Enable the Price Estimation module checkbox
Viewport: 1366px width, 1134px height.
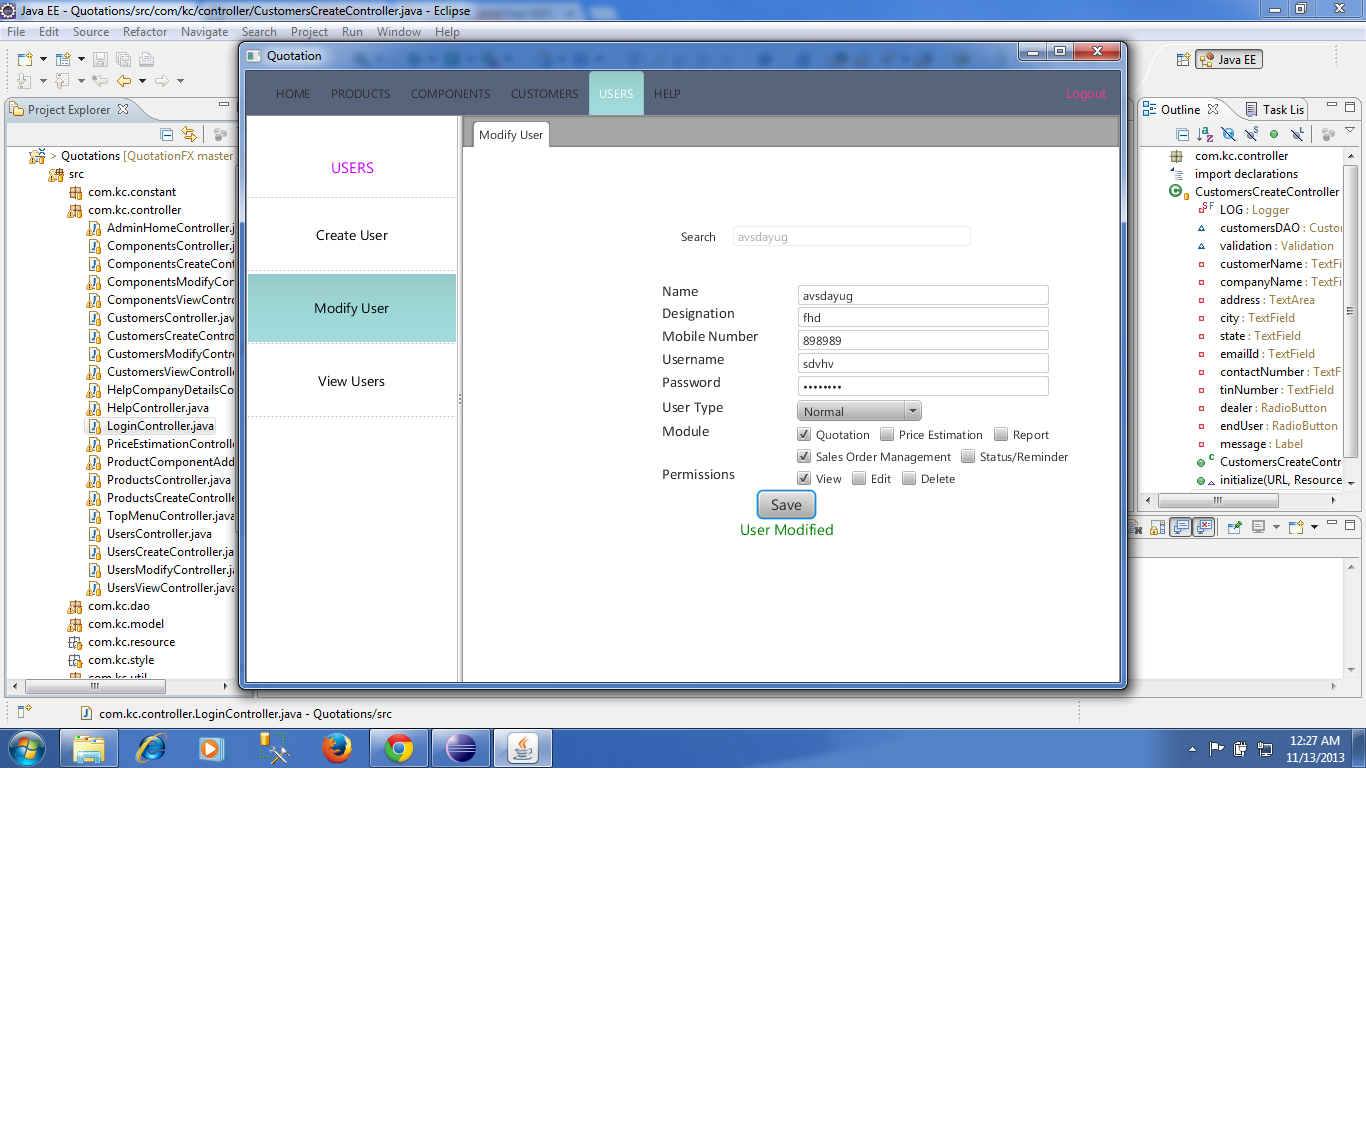coord(887,434)
